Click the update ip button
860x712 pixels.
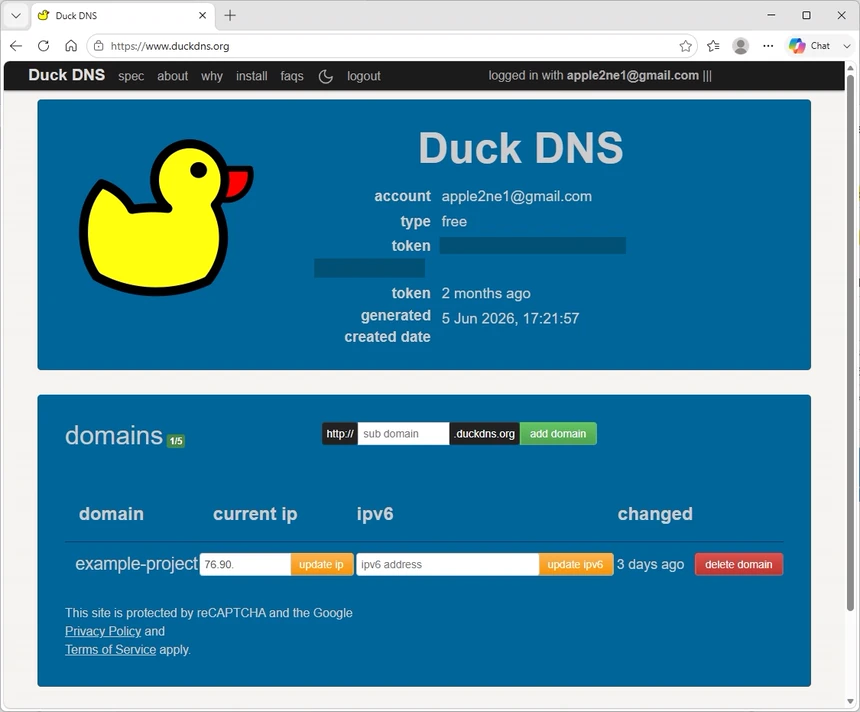coord(321,564)
